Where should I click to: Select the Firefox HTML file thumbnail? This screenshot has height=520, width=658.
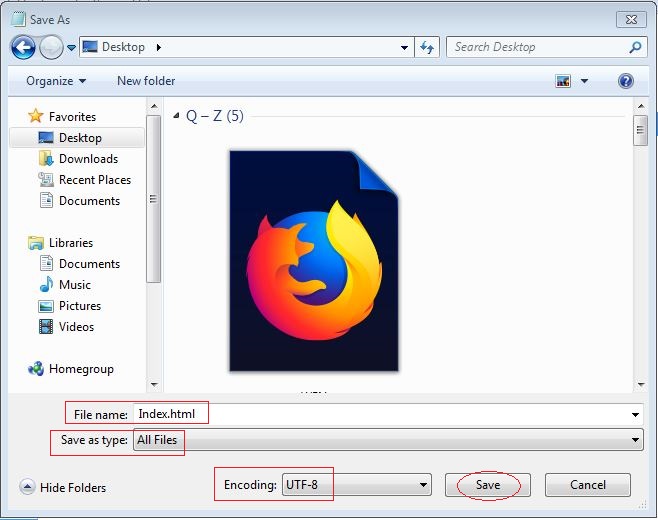tap(314, 261)
